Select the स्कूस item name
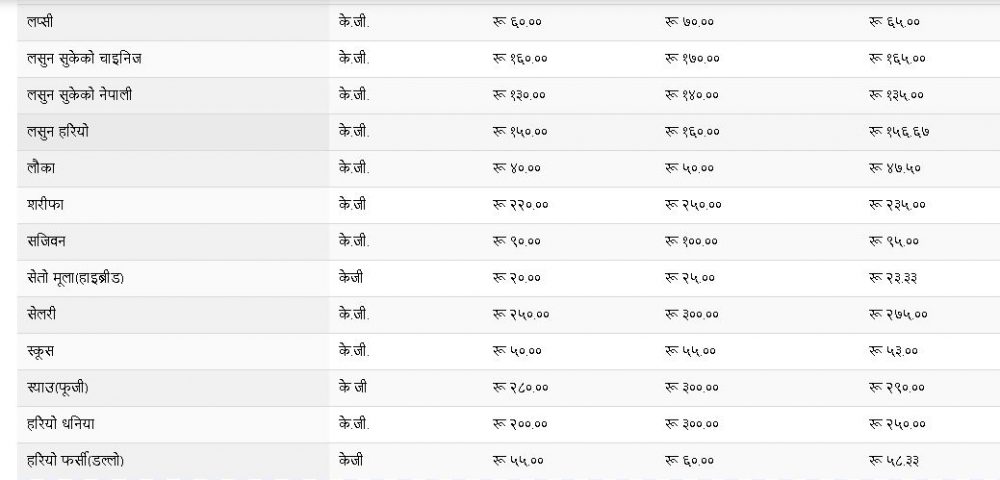The width and height of the screenshot is (1000, 480). 44,351
